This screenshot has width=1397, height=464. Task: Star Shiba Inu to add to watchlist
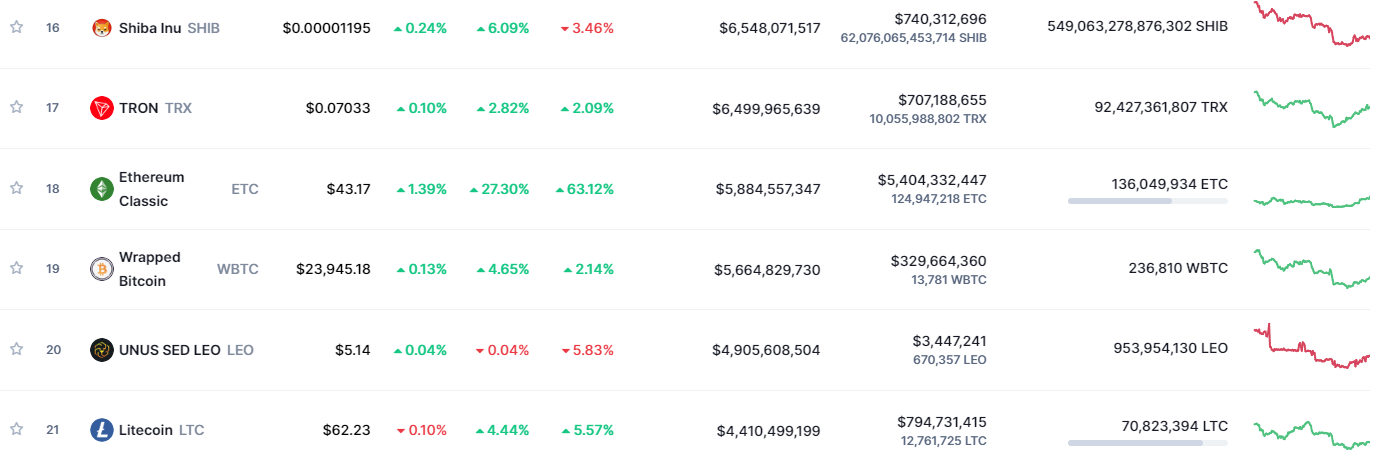(x=16, y=28)
